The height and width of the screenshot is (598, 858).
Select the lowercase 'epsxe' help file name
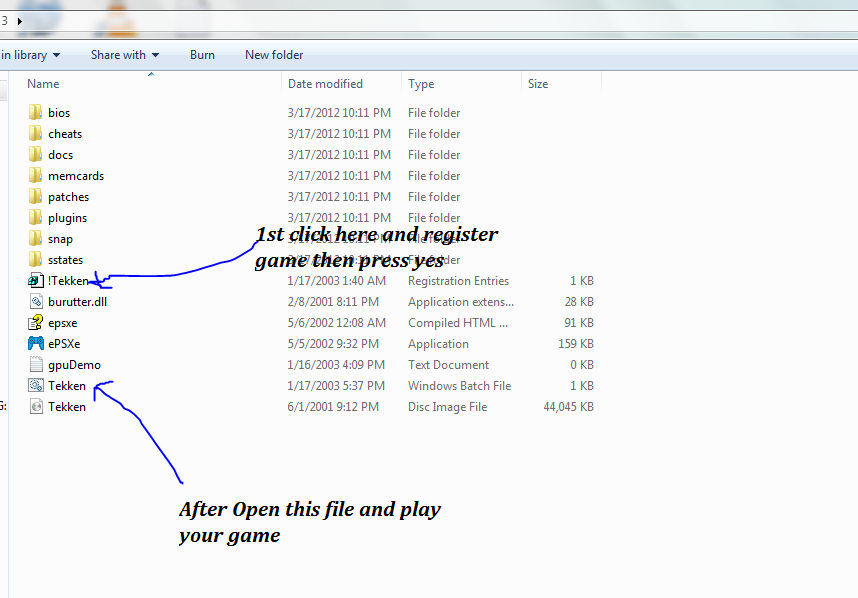click(62, 323)
